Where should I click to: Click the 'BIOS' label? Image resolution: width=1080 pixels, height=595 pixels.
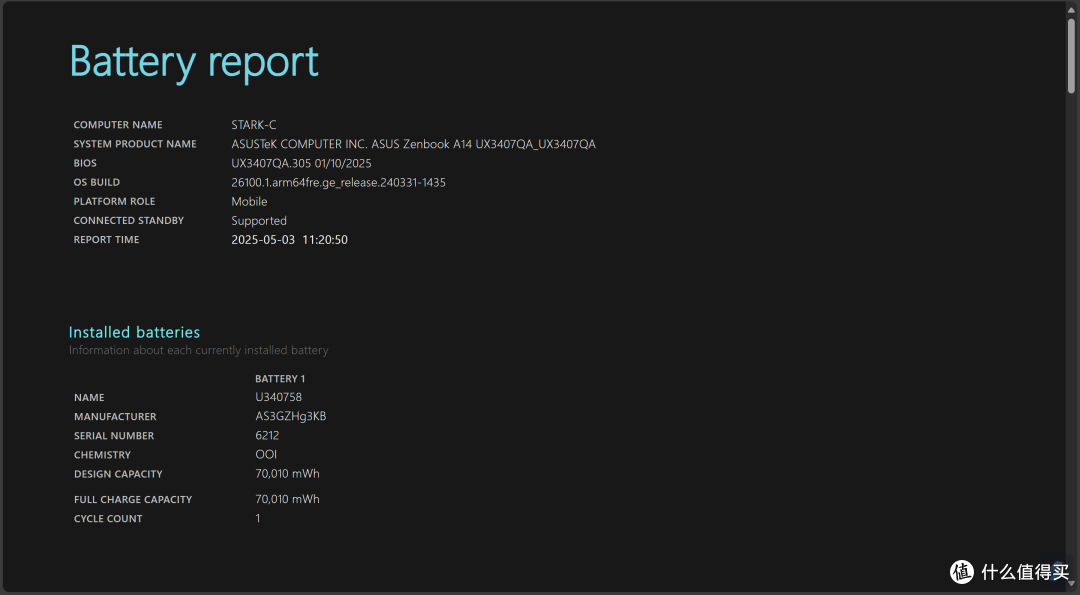click(85, 163)
